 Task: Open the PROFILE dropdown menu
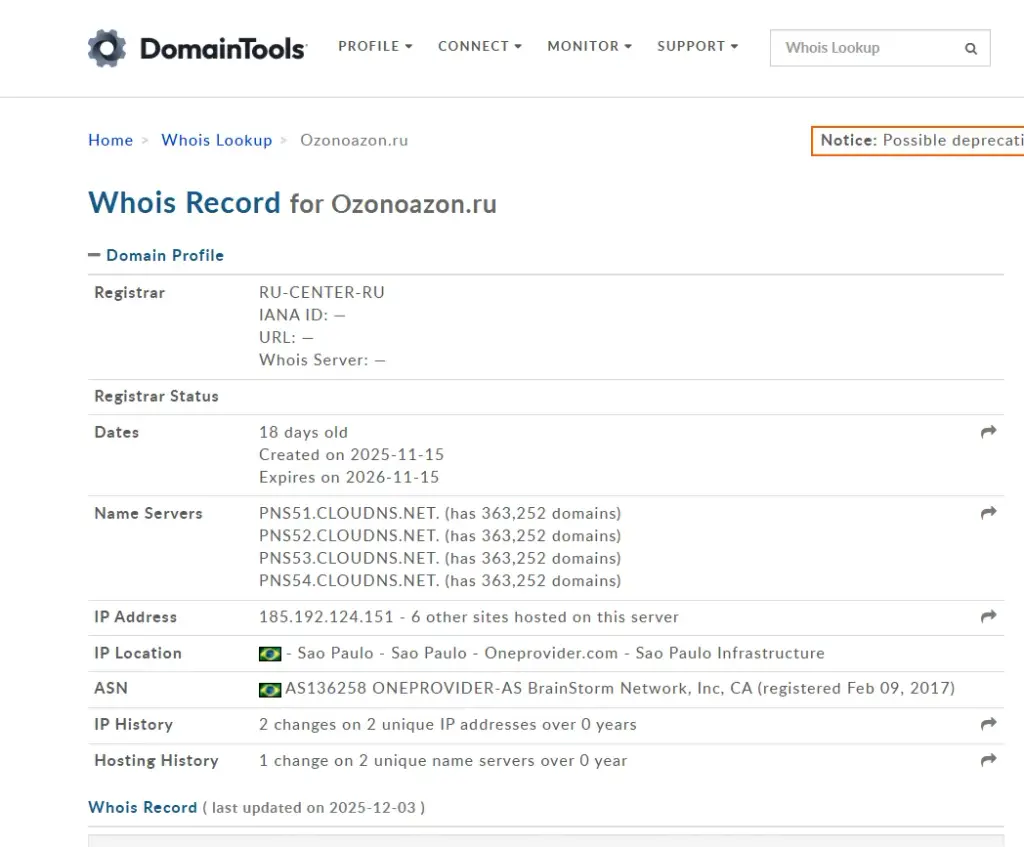point(375,46)
